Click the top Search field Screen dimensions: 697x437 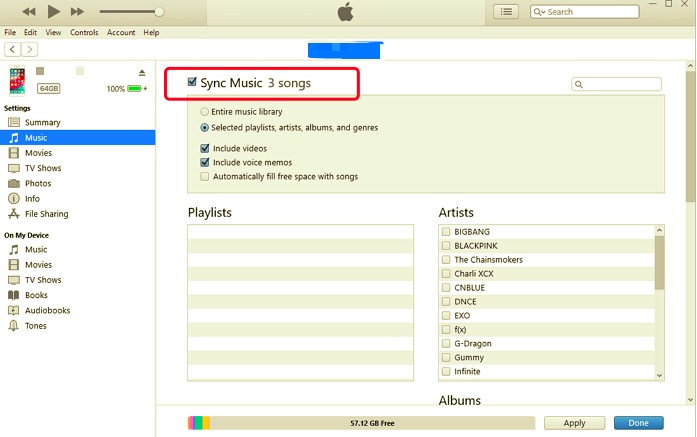[x=585, y=12]
